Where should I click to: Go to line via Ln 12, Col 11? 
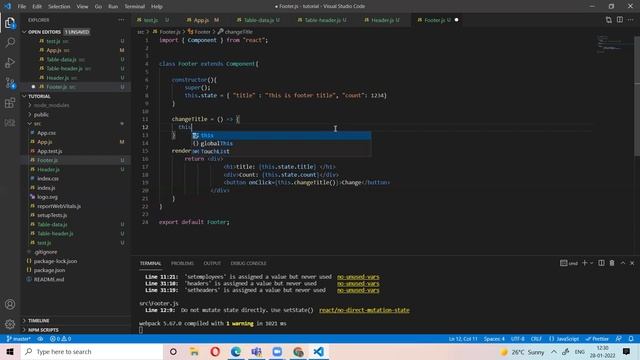tap(463, 339)
